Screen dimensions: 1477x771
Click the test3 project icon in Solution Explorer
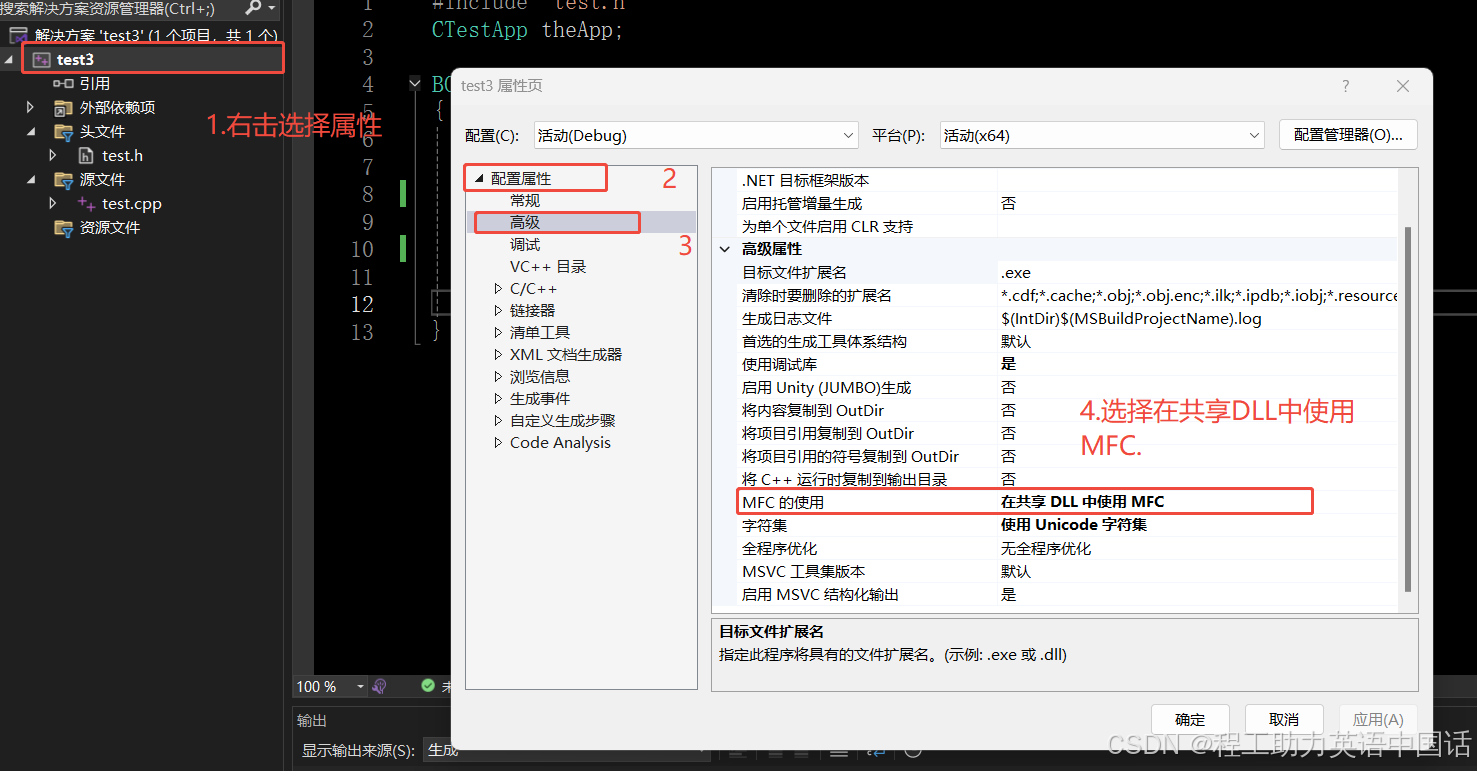(40, 59)
